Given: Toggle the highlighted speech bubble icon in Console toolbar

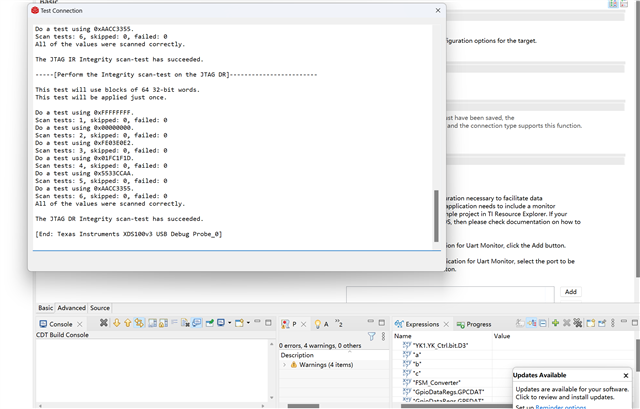Looking at the screenshot, I should [197, 323].
